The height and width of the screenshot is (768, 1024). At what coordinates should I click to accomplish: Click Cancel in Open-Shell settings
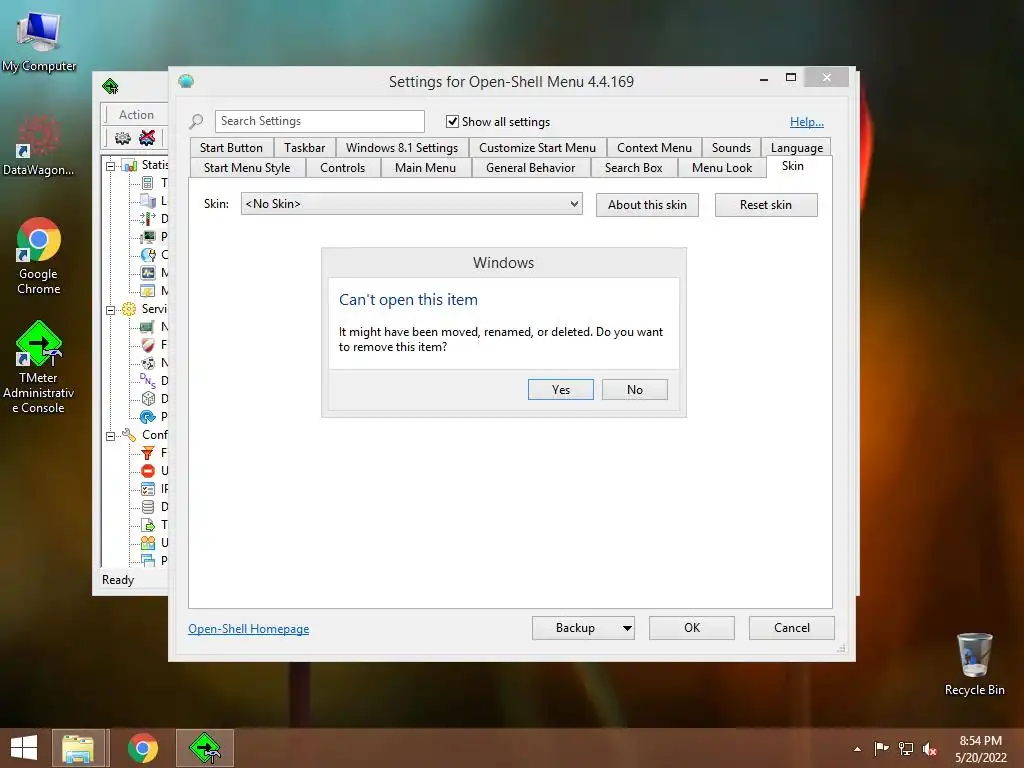(x=792, y=628)
